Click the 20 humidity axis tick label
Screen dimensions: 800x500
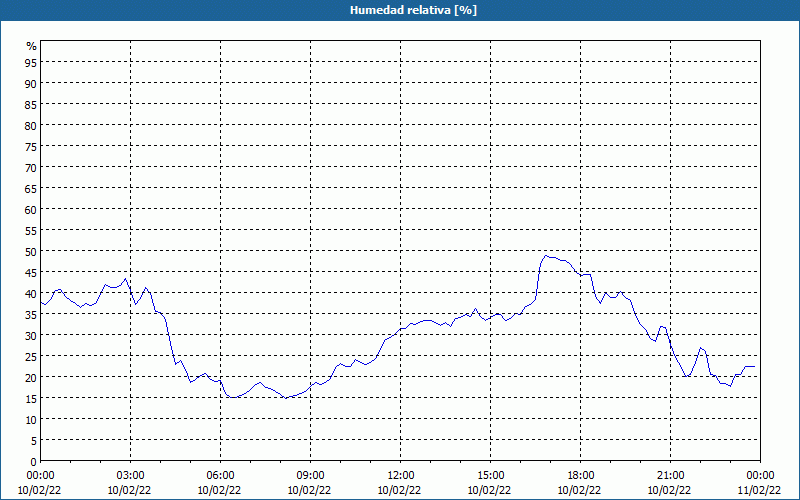pyautogui.click(x=31, y=378)
